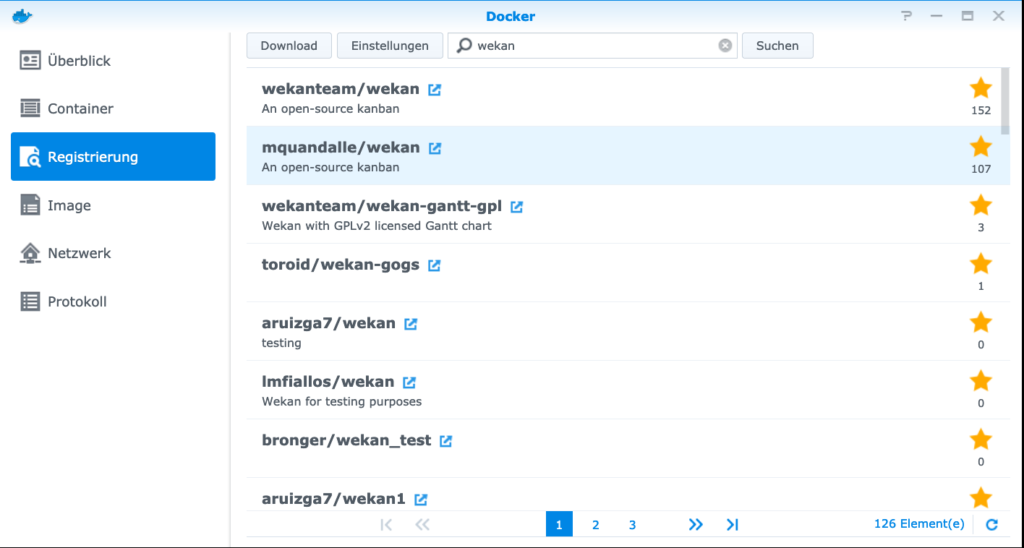Image resolution: width=1024 pixels, height=548 pixels.
Task: Open external link for aruizga7/wekan1
Action: pyautogui.click(x=421, y=500)
